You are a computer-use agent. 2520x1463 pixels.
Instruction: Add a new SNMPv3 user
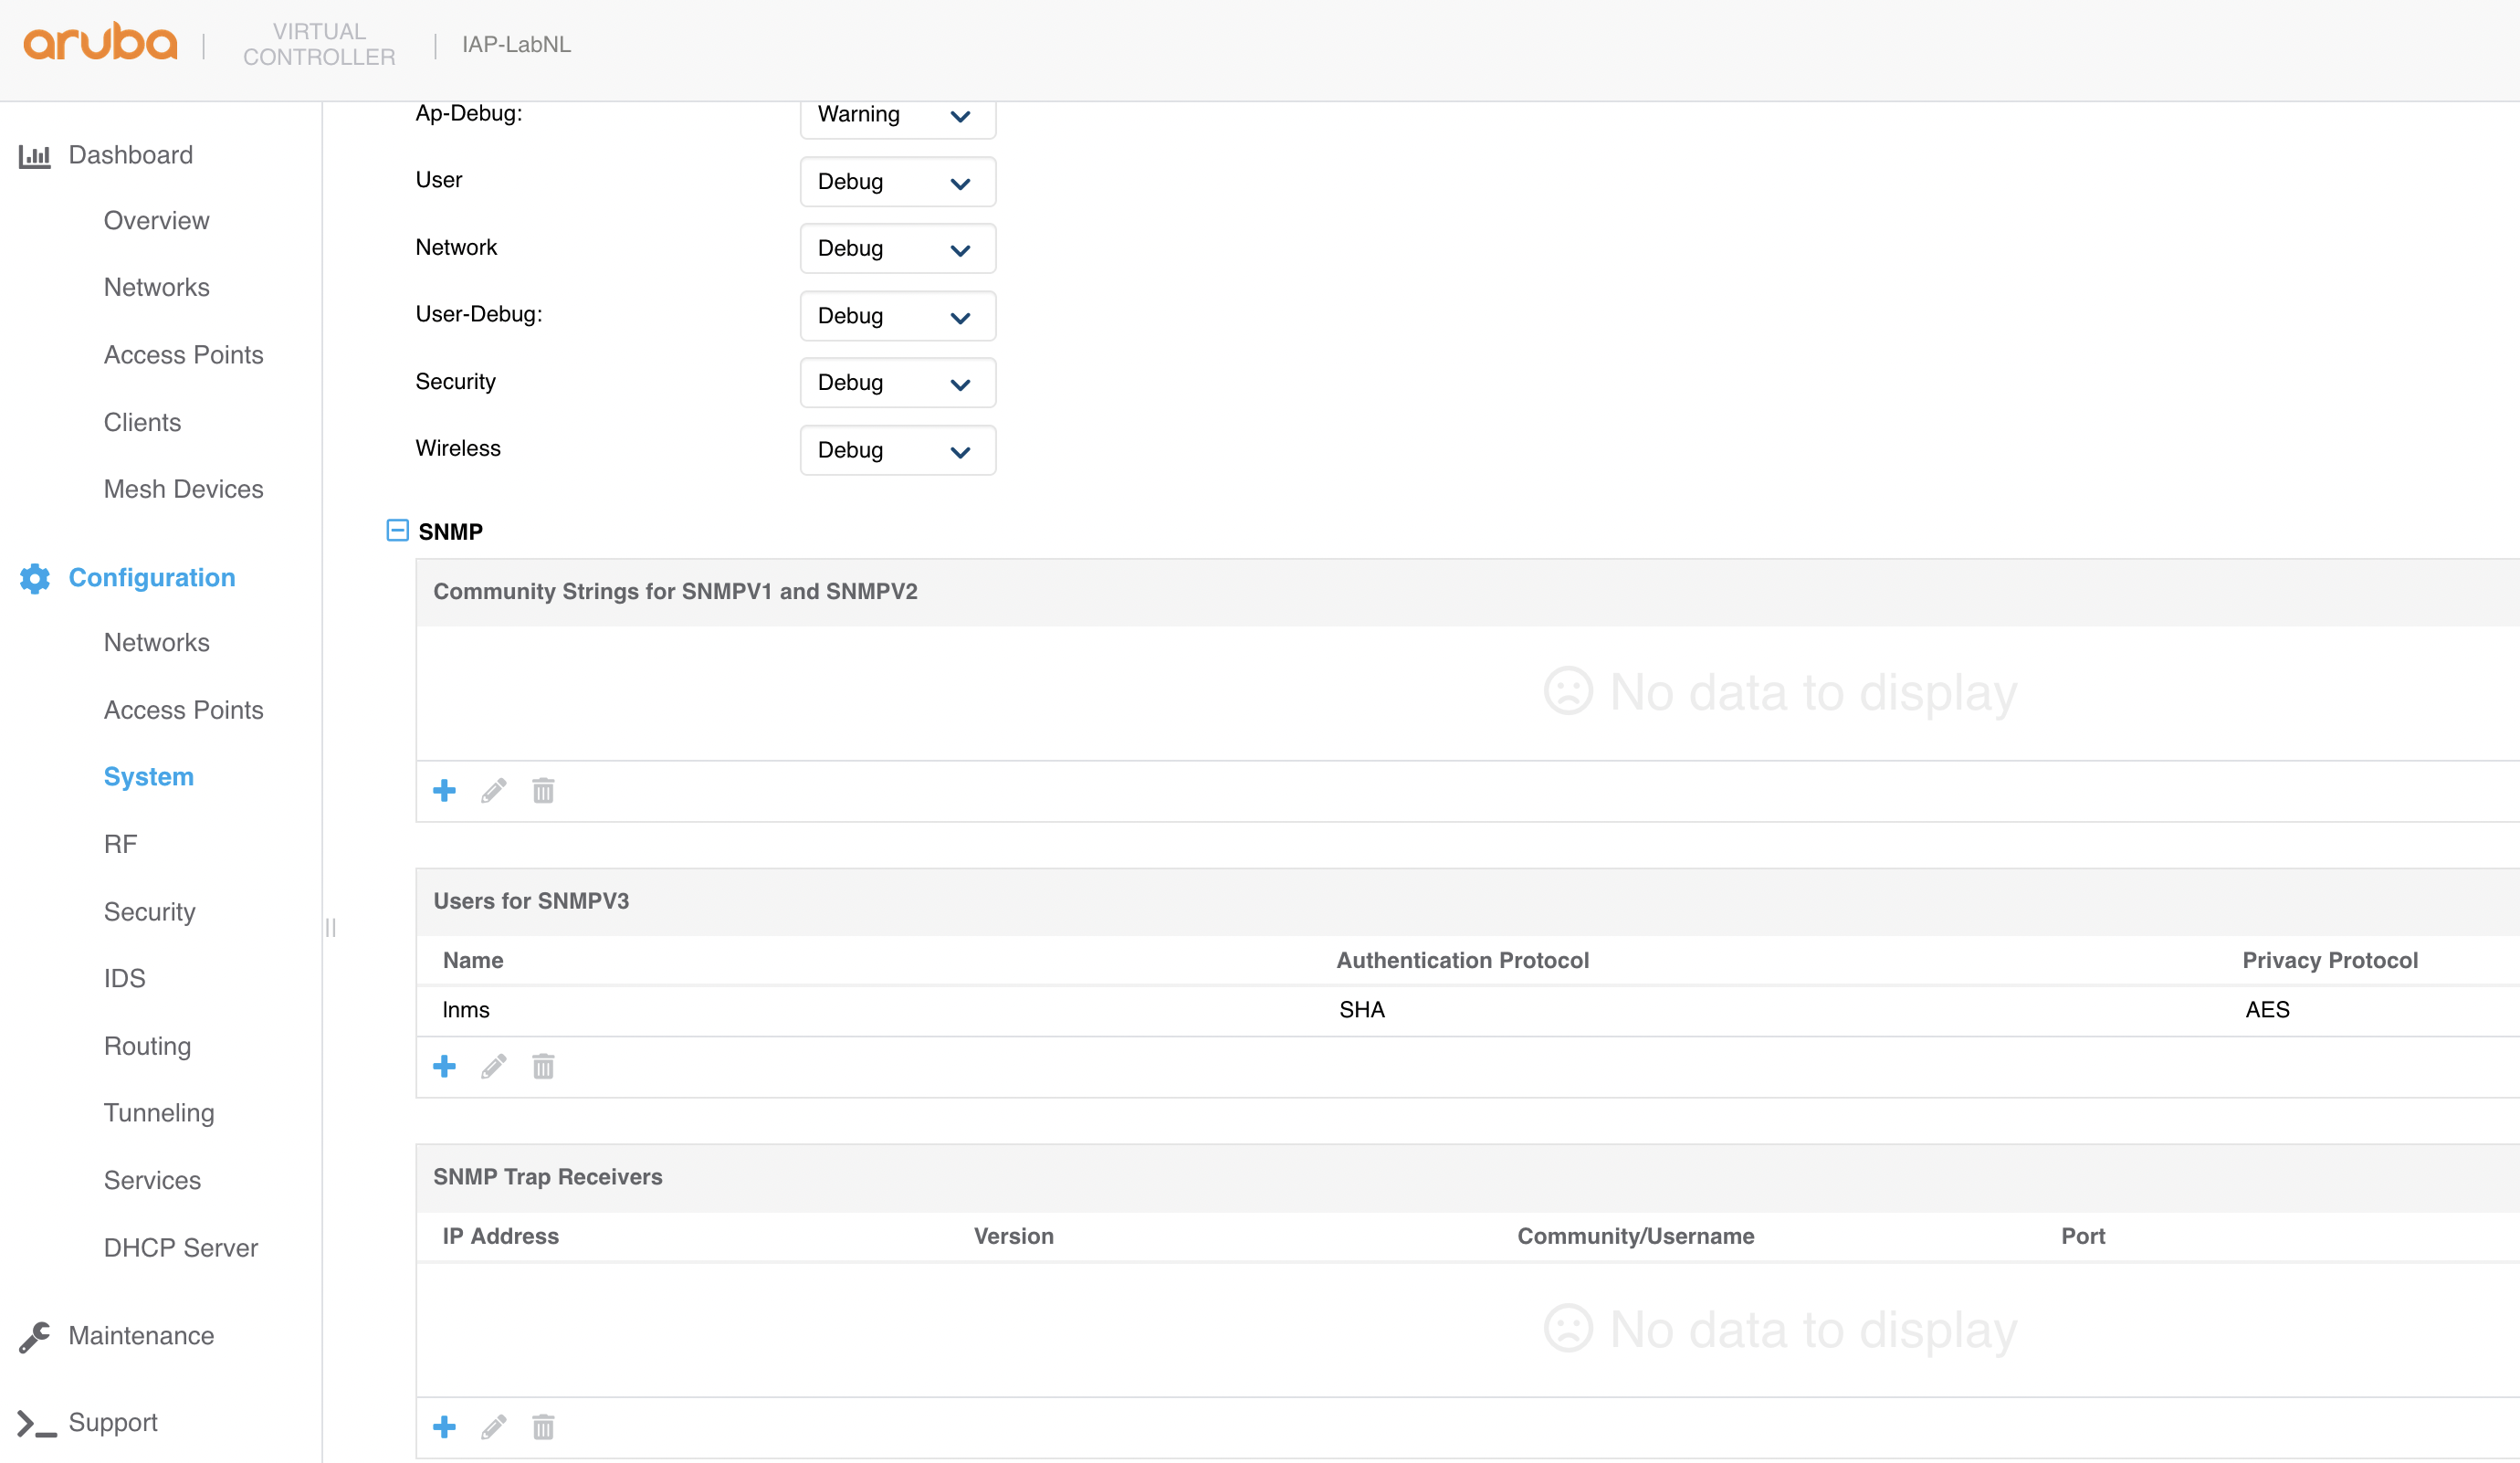coord(444,1066)
